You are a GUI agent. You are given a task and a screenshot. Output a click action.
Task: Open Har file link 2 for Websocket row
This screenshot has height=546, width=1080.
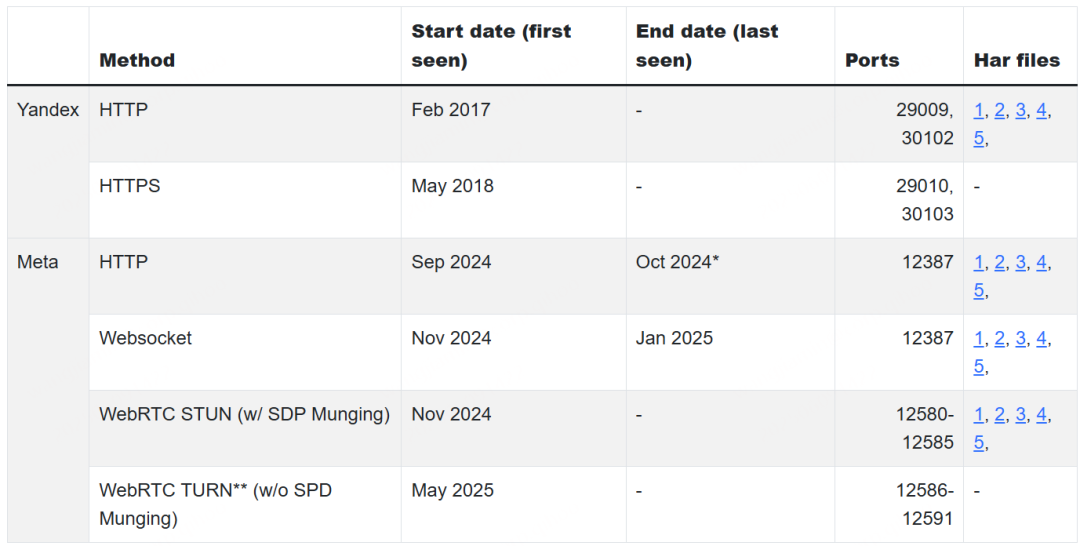(999, 339)
